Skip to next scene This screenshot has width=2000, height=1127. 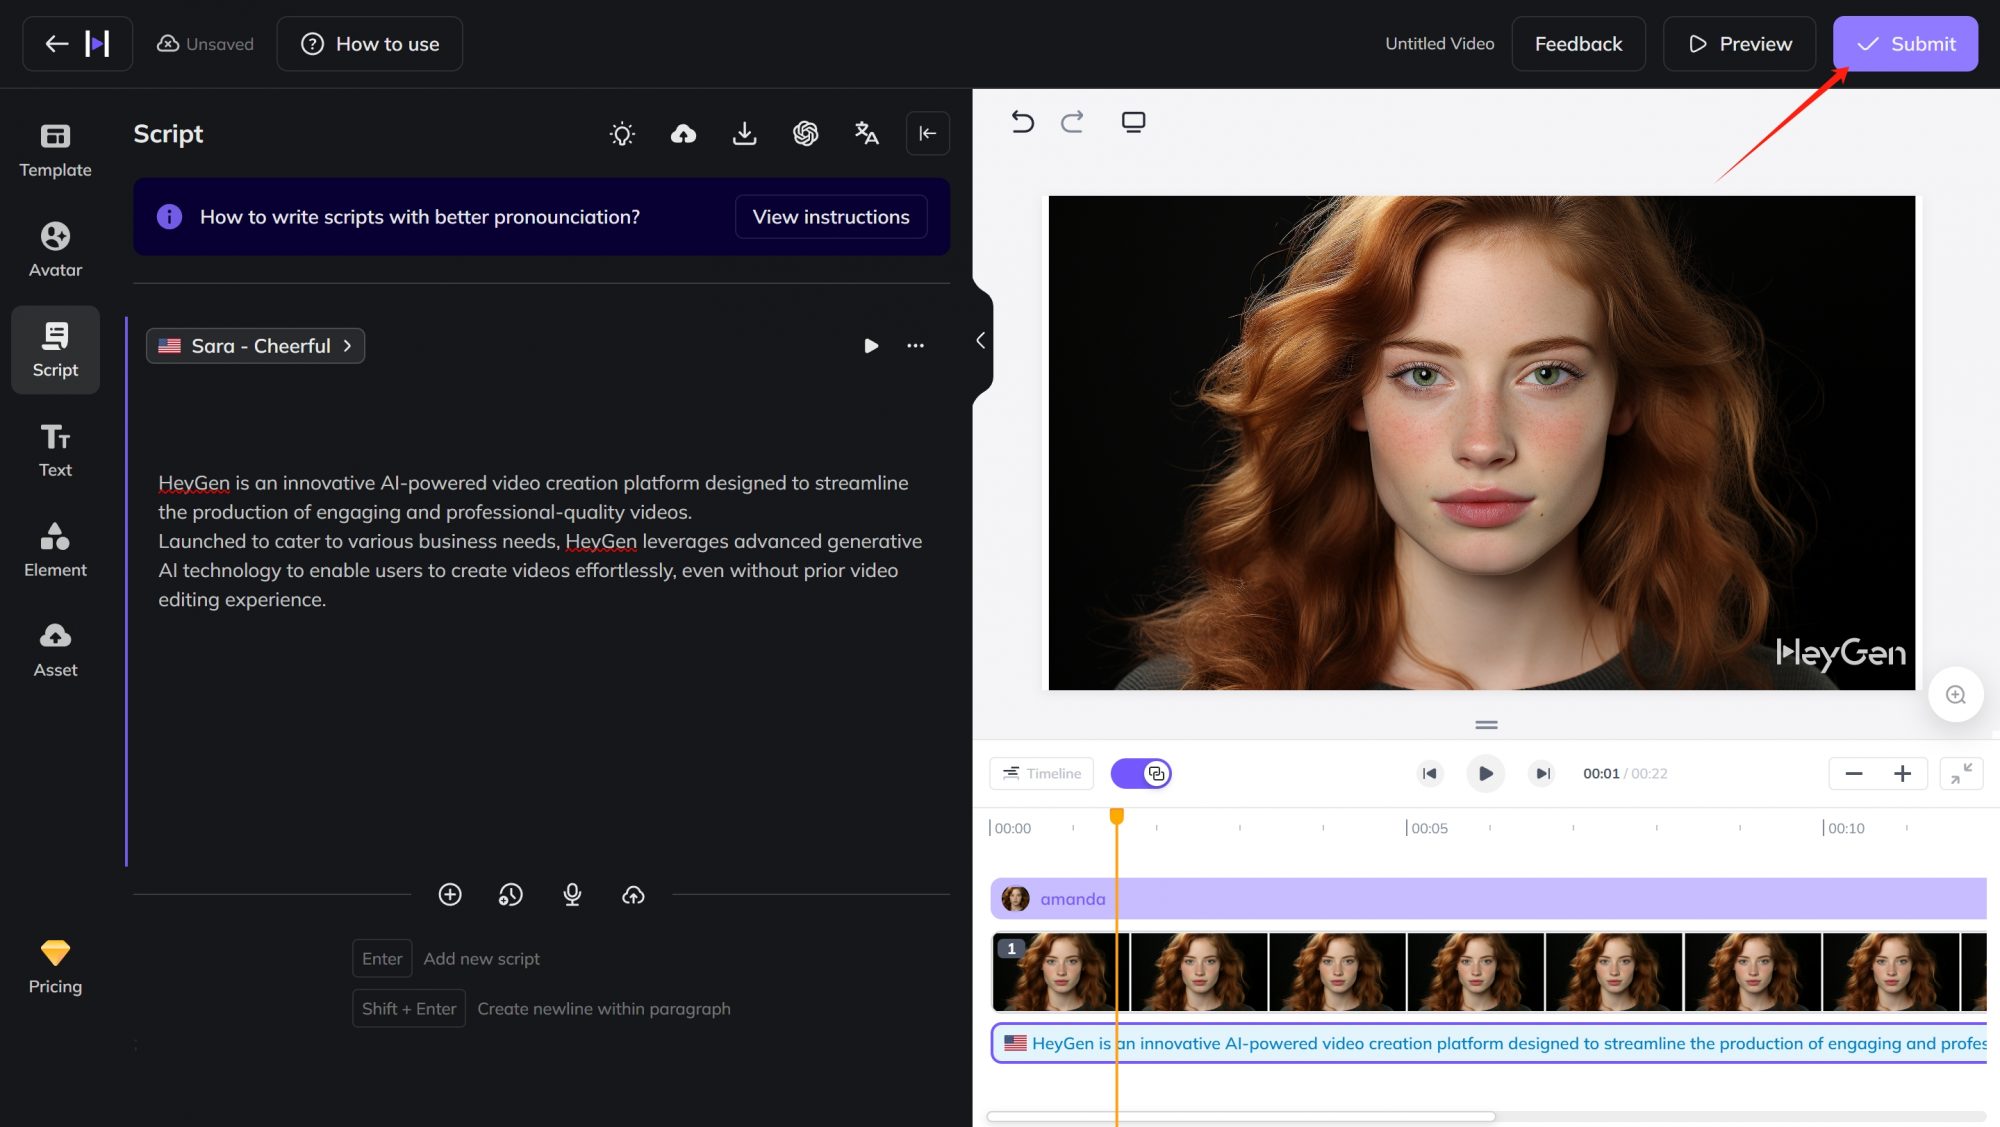[x=1542, y=773]
